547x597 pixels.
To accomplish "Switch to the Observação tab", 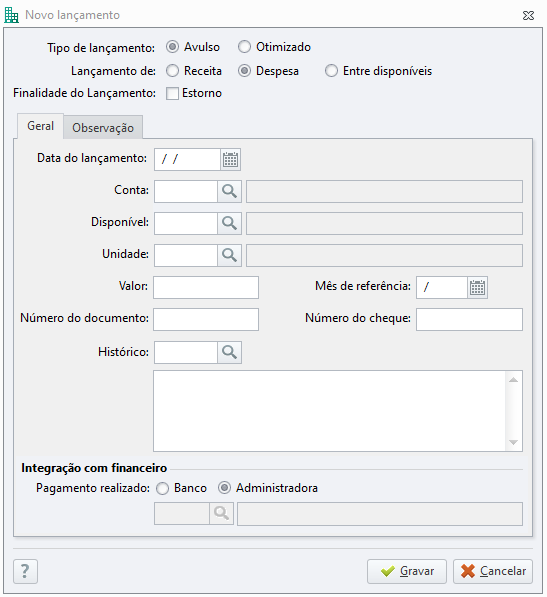I will pyautogui.click(x=103, y=128).
